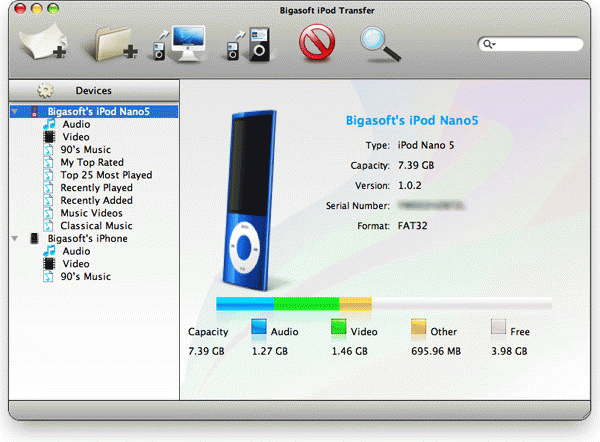Click the FAT32 format value
The height and width of the screenshot is (442, 600).
[x=412, y=226]
